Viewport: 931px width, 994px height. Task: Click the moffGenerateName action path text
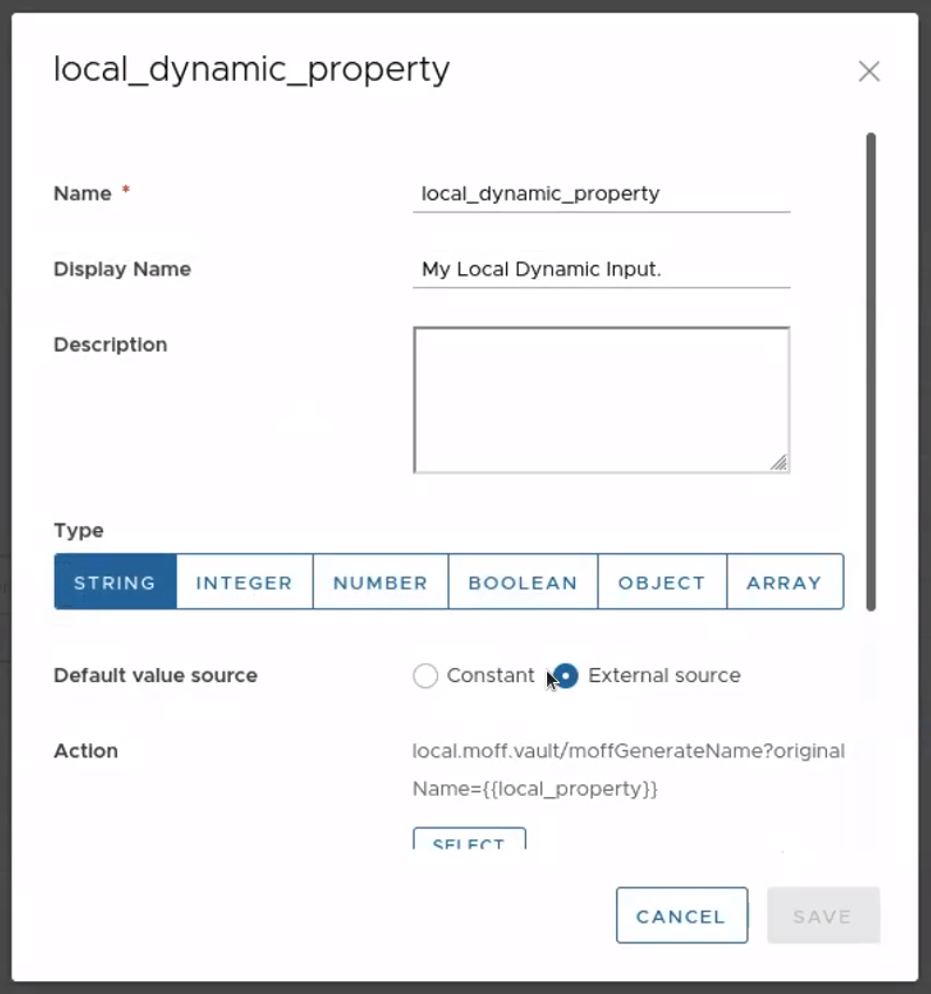point(628,769)
